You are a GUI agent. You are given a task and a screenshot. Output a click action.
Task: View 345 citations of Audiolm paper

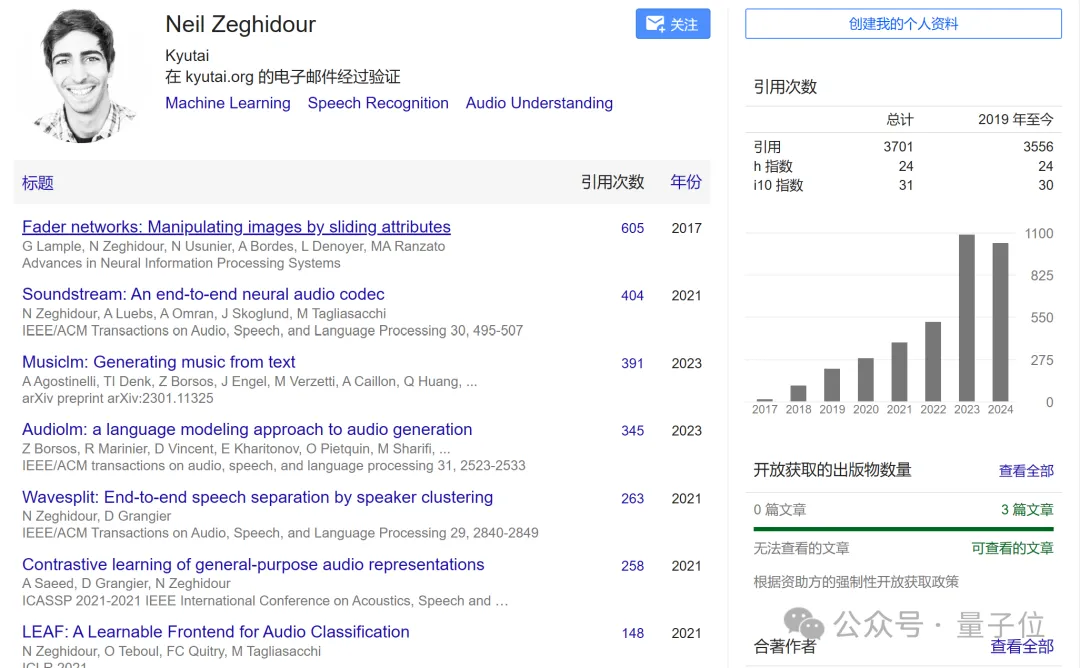coord(632,430)
